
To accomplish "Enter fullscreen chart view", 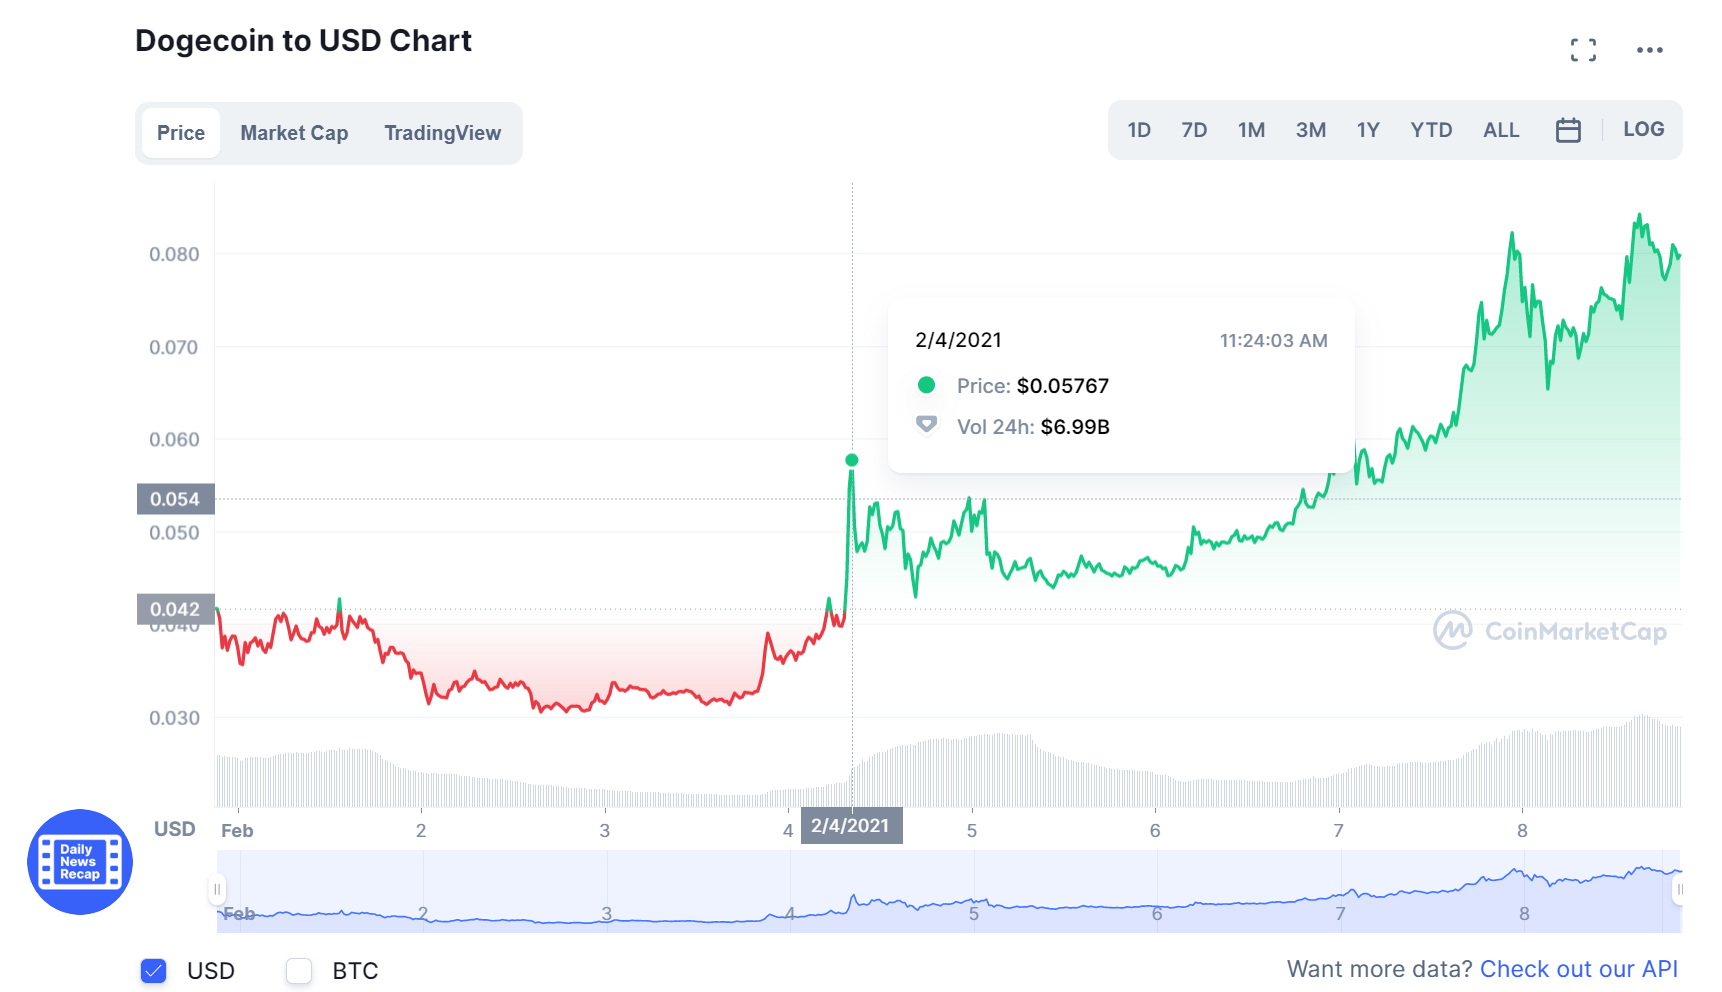I will [1583, 50].
